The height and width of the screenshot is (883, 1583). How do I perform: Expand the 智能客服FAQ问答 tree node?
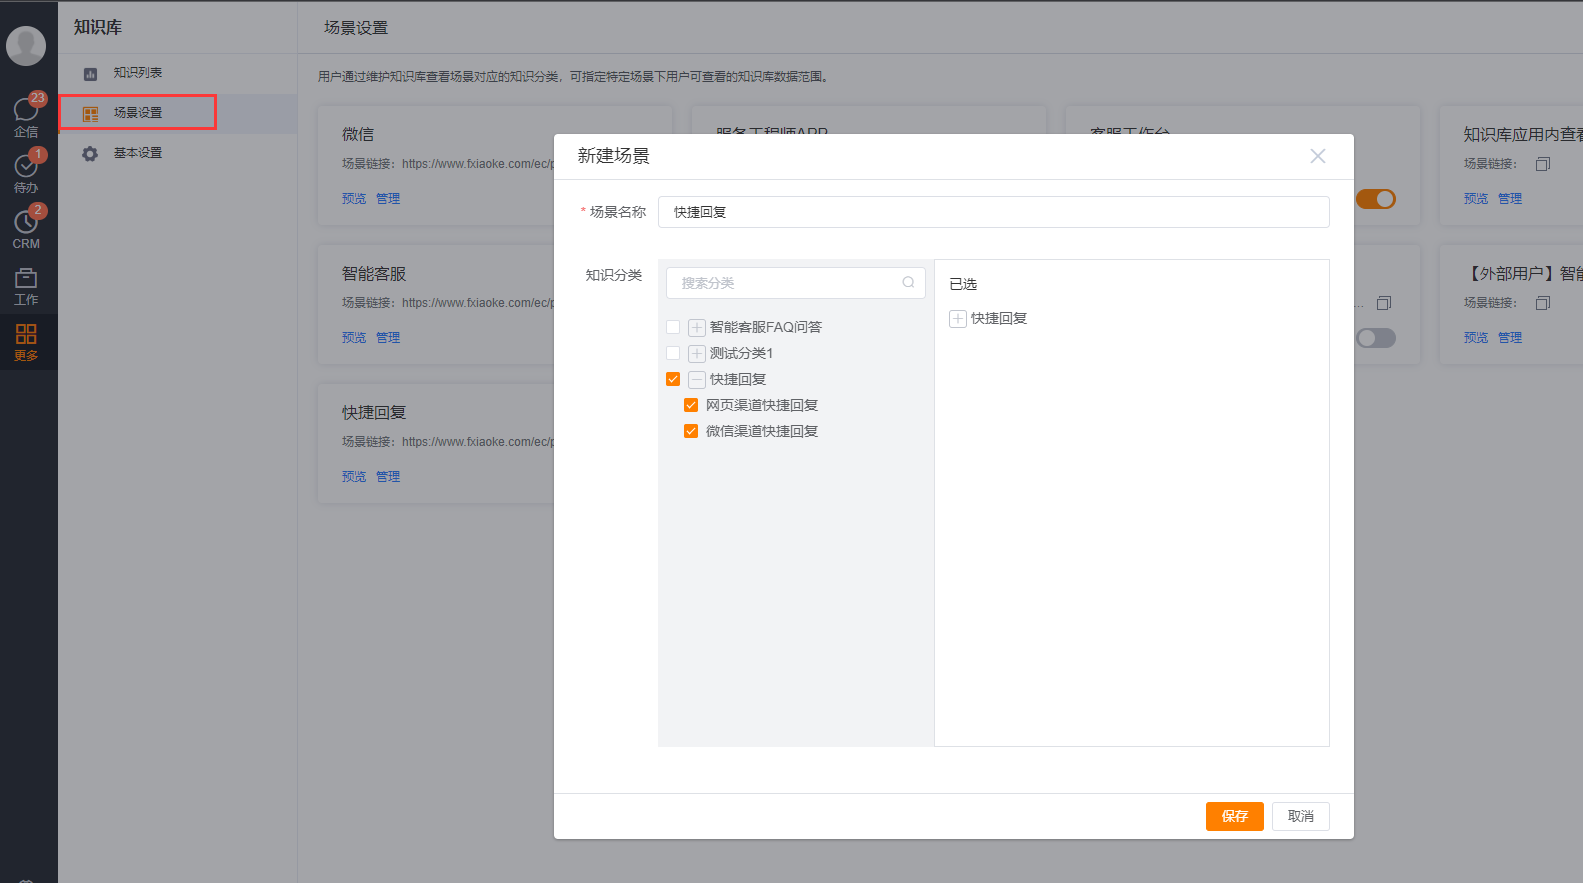[697, 327]
